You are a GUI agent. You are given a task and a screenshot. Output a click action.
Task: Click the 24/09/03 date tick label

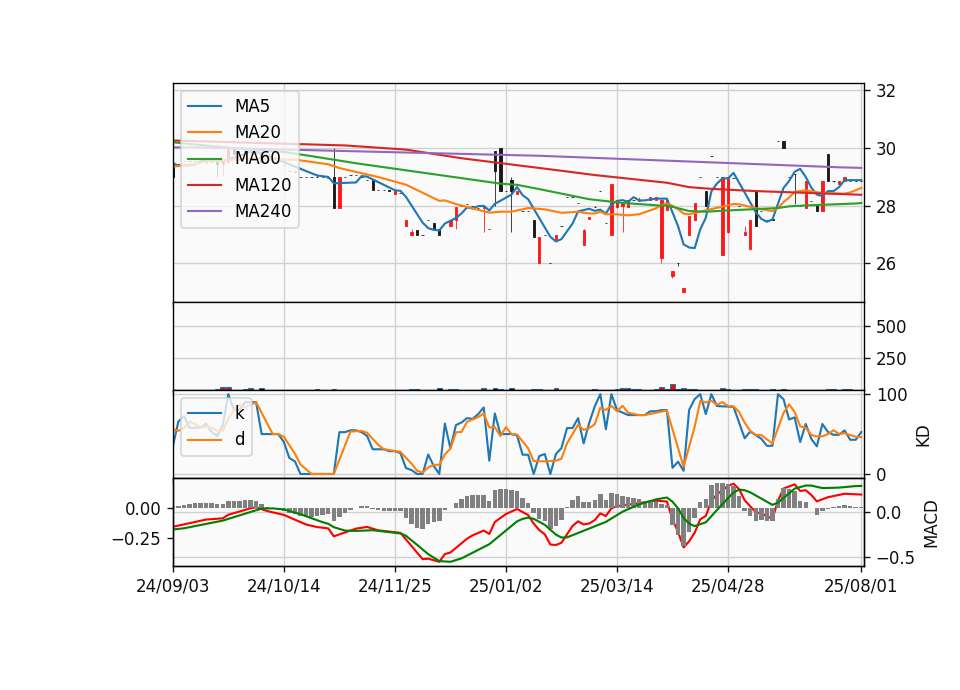click(x=173, y=586)
